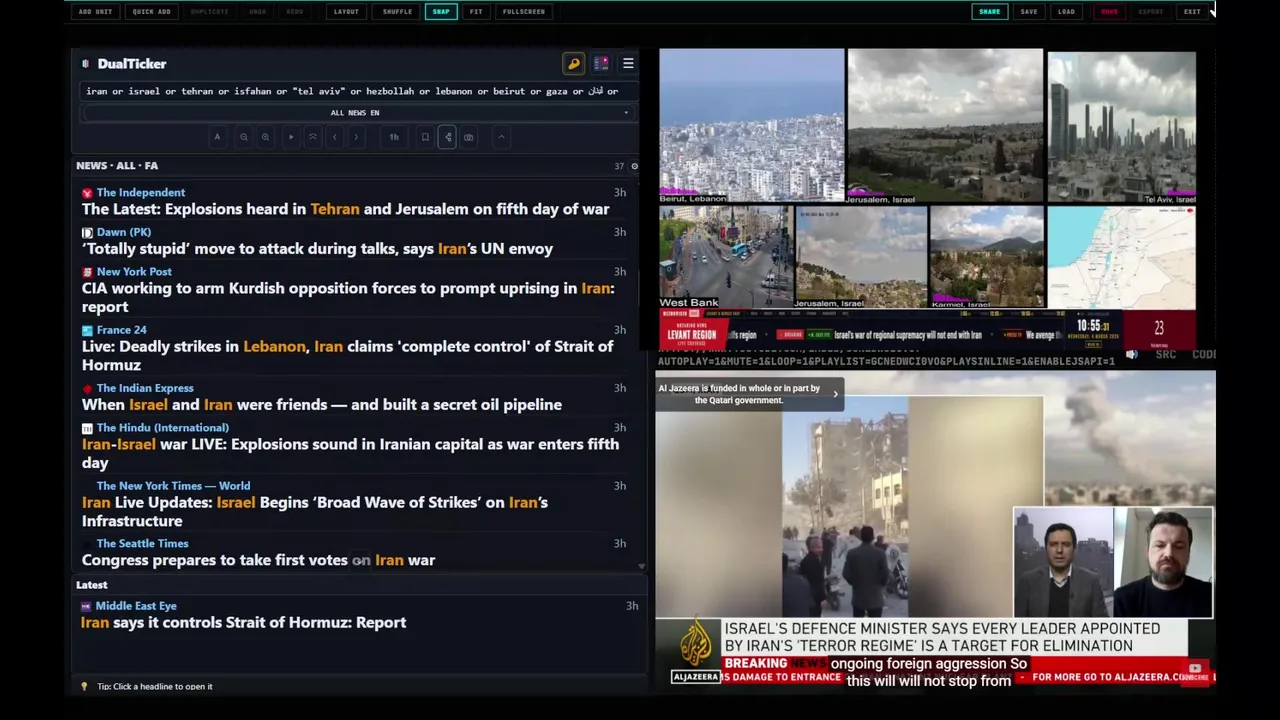Open New York Post CIA Kurdish headline
The image size is (1280, 720).
point(348,298)
